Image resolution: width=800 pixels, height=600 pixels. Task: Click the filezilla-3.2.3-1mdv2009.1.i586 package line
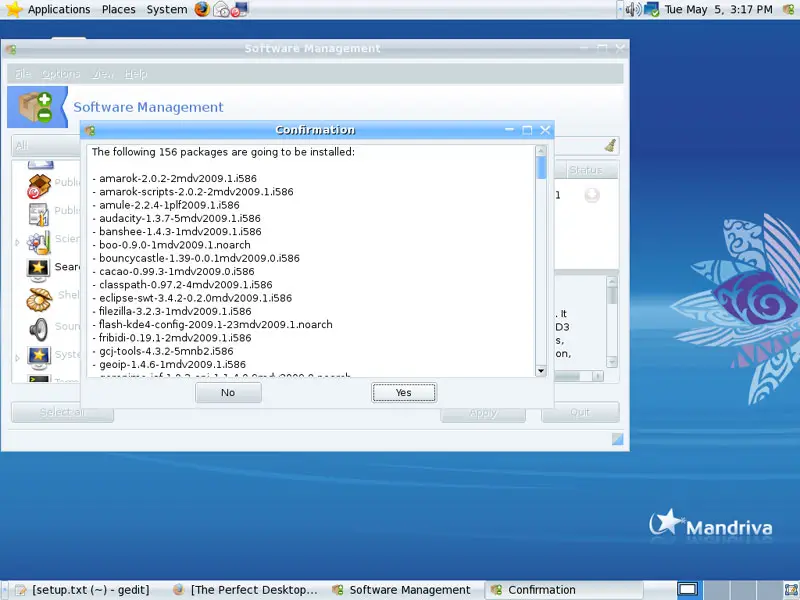point(172,311)
